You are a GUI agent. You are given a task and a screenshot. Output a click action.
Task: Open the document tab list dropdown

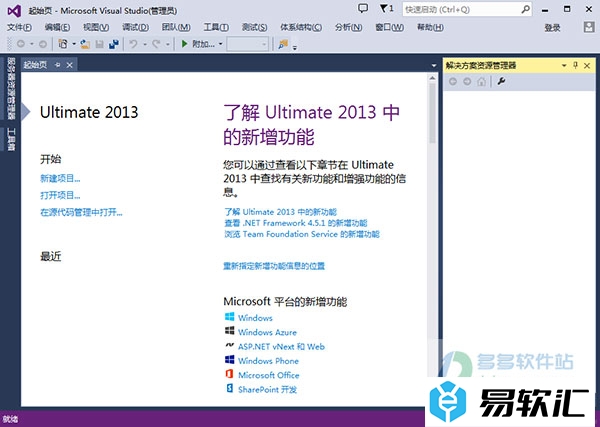tap(434, 65)
